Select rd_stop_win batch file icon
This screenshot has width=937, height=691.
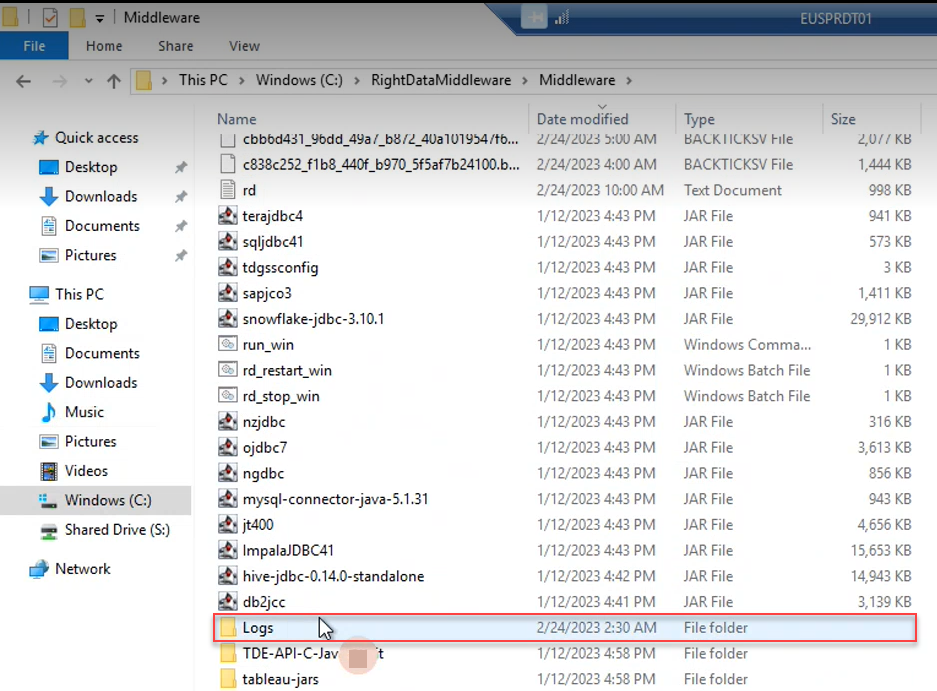click(x=228, y=396)
